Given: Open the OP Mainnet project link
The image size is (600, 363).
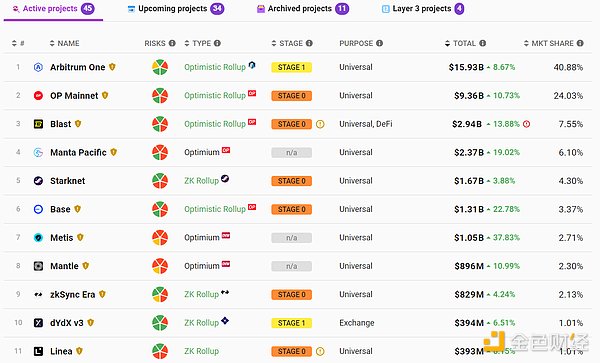Looking at the screenshot, I should [74, 96].
